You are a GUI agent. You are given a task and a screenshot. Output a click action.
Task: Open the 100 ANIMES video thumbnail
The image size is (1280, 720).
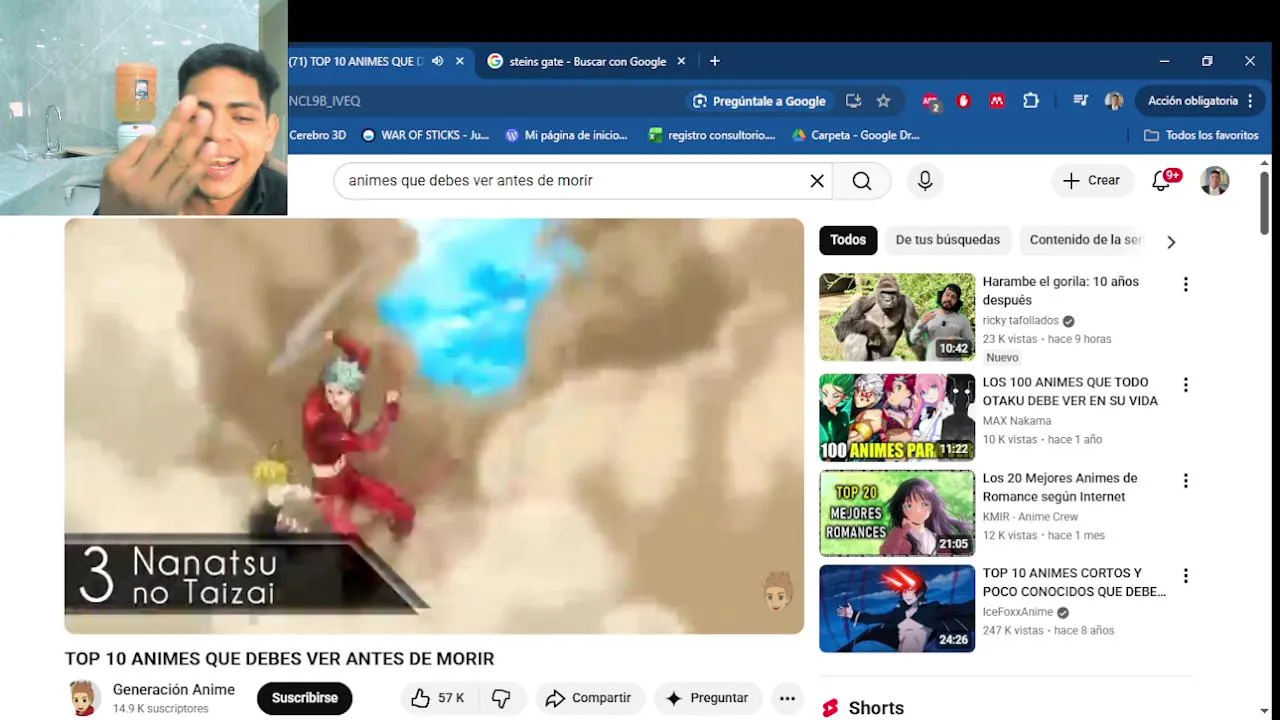pos(897,418)
